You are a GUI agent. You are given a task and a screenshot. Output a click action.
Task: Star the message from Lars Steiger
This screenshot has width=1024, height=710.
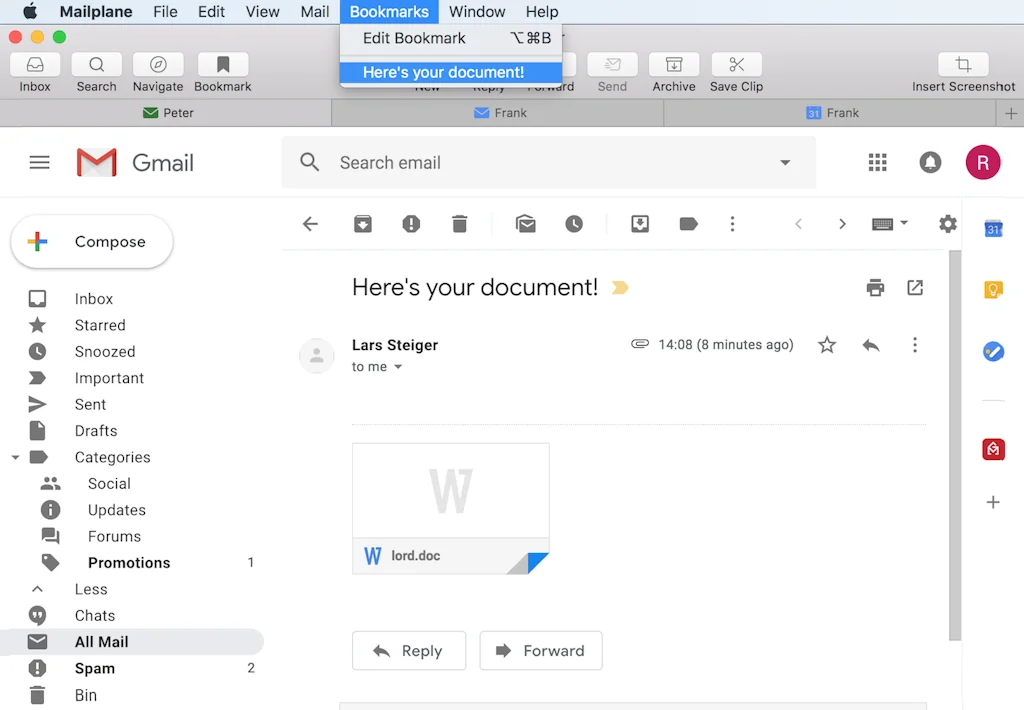(827, 344)
